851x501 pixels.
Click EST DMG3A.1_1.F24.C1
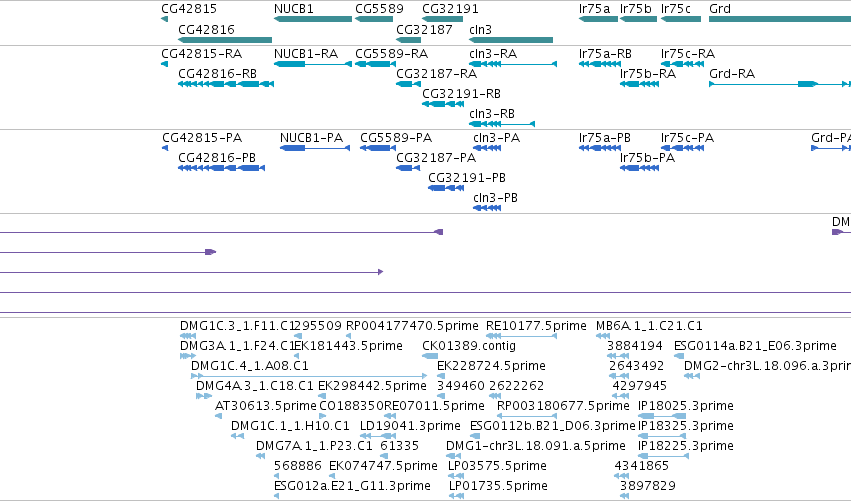tap(238, 346)
